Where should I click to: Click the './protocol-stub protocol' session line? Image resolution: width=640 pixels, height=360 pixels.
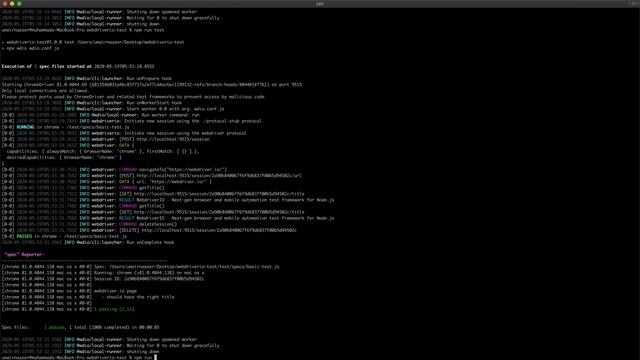[131, 121]
